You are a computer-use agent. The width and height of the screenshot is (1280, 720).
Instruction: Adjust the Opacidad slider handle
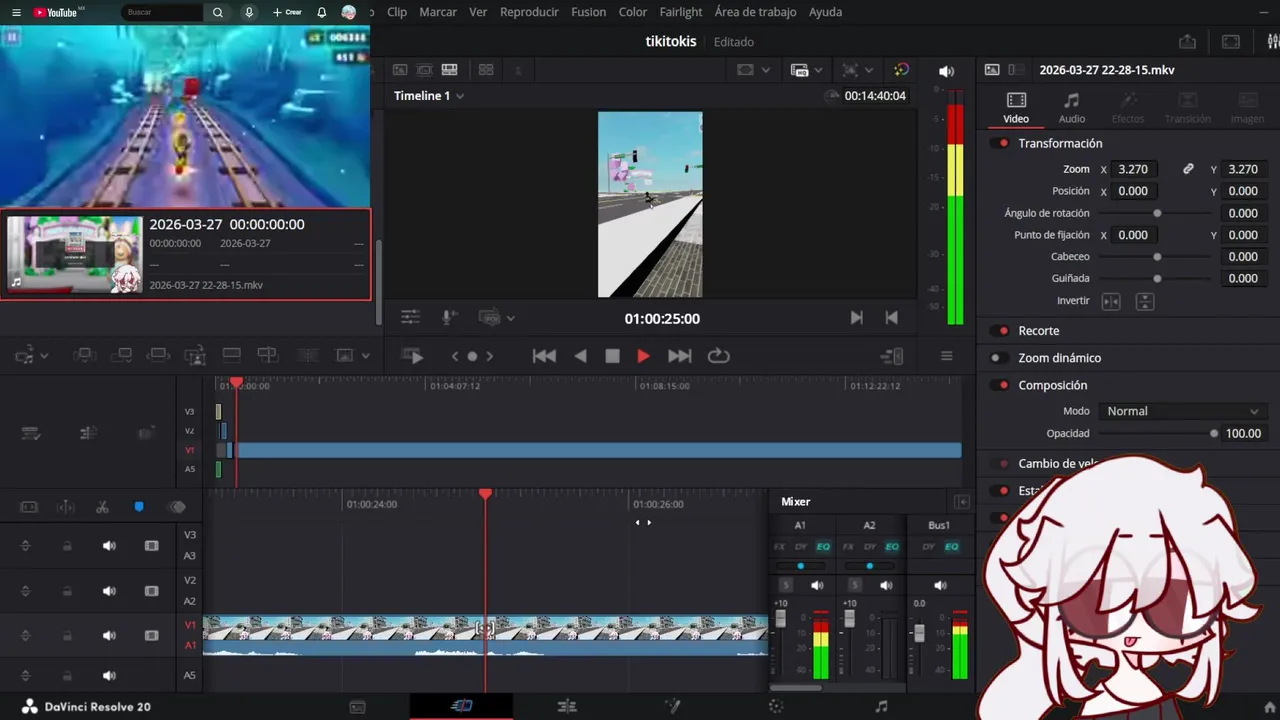click(x=1214, y=433)
